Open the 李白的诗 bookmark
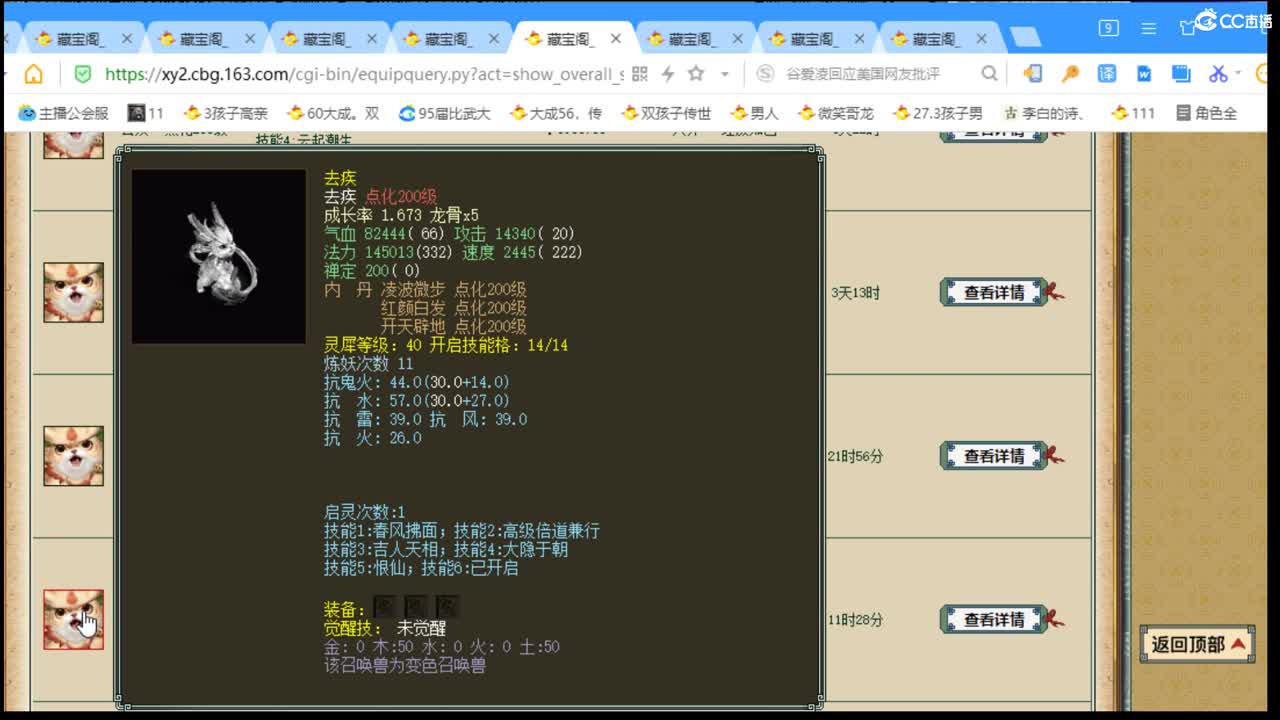This screenshot has width=1280, height=720. coord(1044,113)
